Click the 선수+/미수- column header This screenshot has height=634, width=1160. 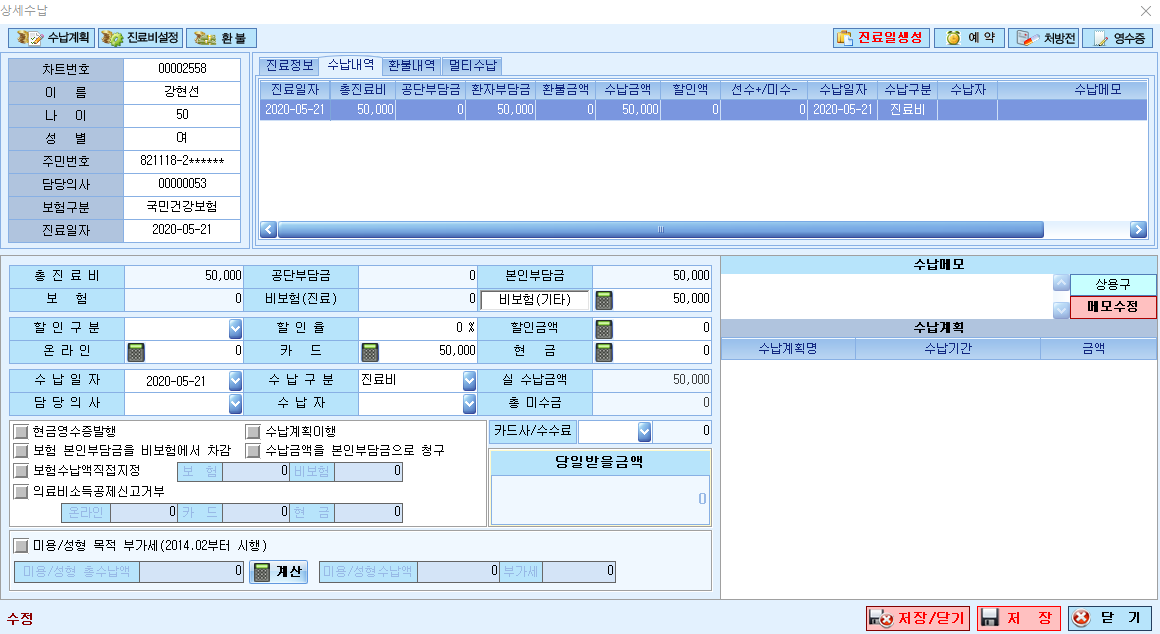(x=764, y=90)
